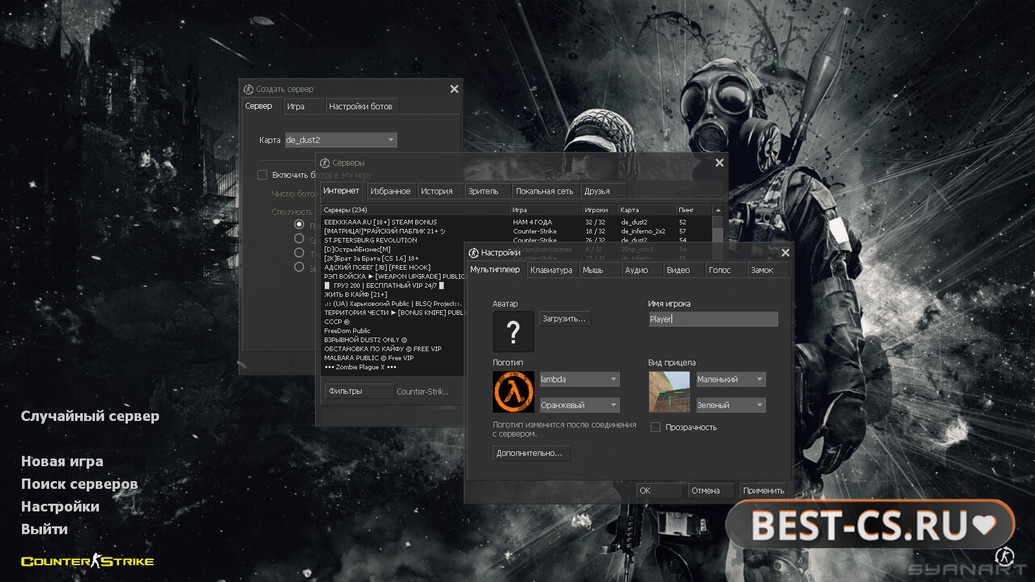This screenshot has width=1035, height=582.
Task: Open the 'Оранжевый' logo color dropdown
Action: (579, 405)
